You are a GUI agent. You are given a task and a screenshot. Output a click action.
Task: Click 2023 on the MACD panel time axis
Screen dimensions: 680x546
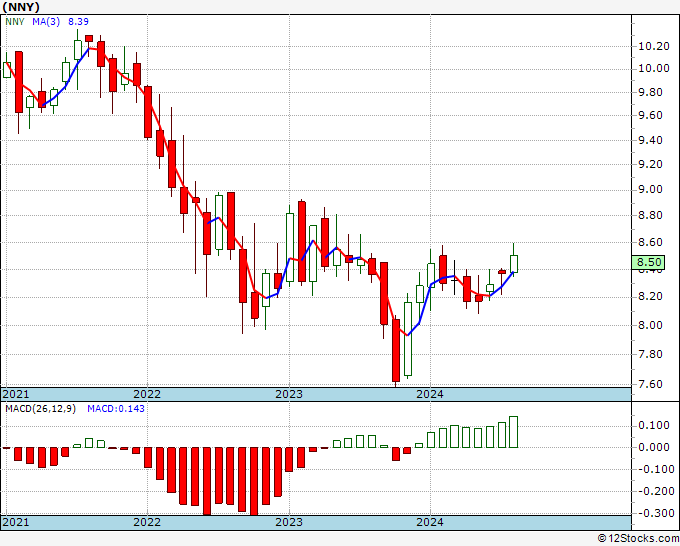point(289,522)
